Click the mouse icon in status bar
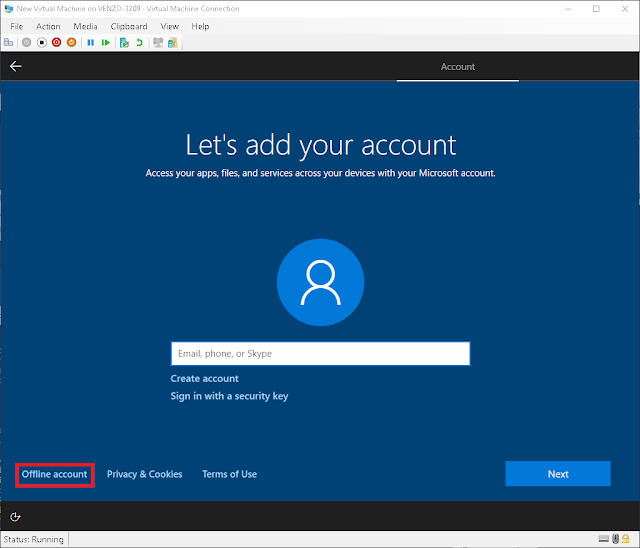Image resolution: width=640 pixels, height=548 pixels. (x=616, y=539)
